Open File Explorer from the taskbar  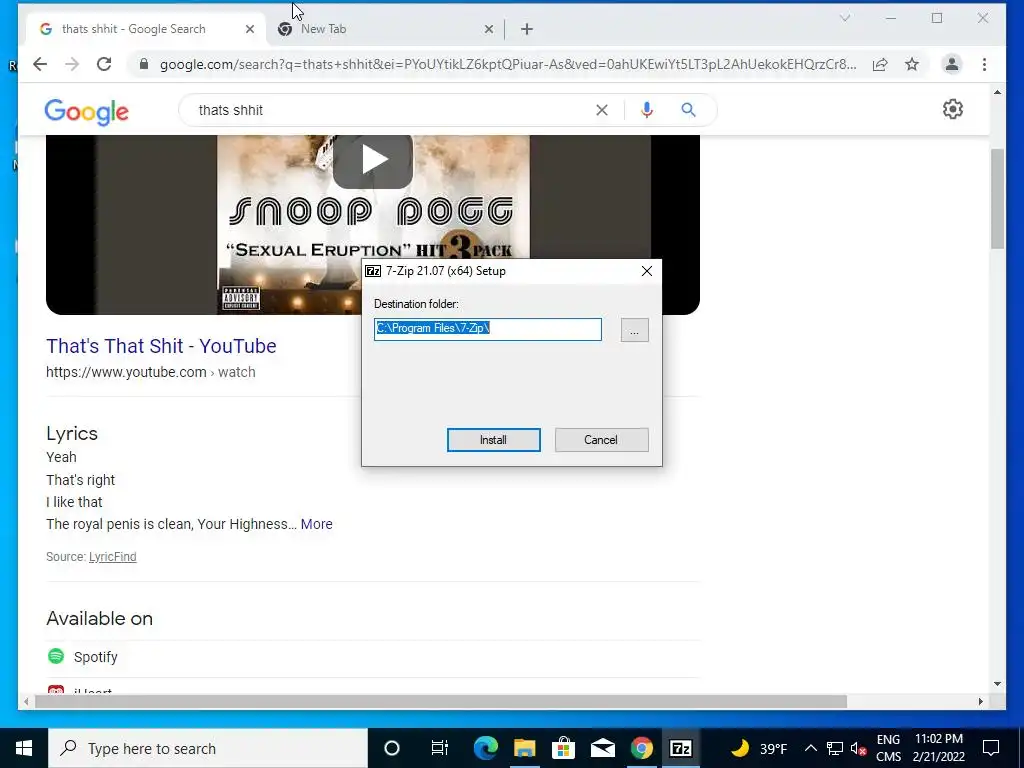pos(524,748)
